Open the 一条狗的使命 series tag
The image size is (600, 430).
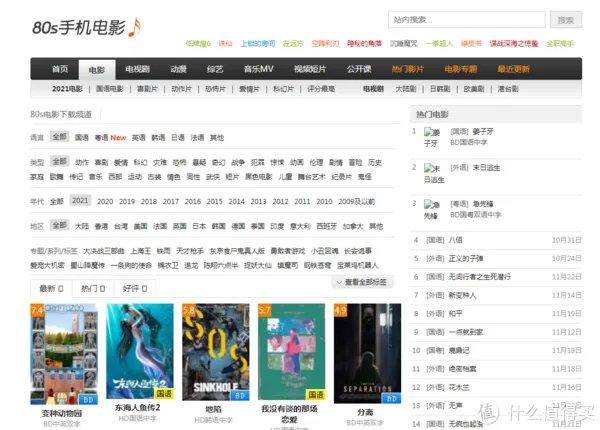[x=131, y=265]
